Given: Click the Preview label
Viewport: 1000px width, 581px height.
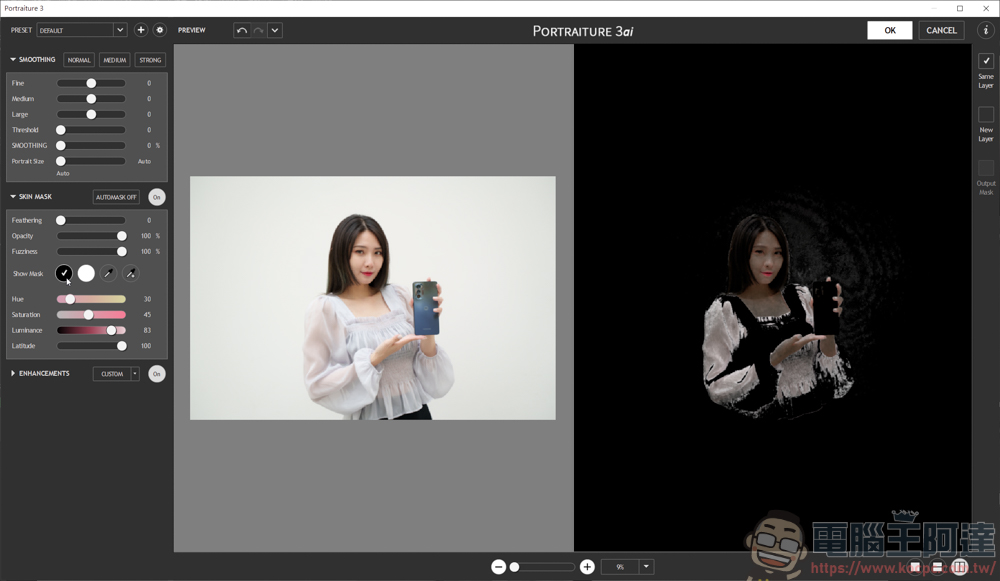Looking at the screenshot, I should click(x=191, y=30).
